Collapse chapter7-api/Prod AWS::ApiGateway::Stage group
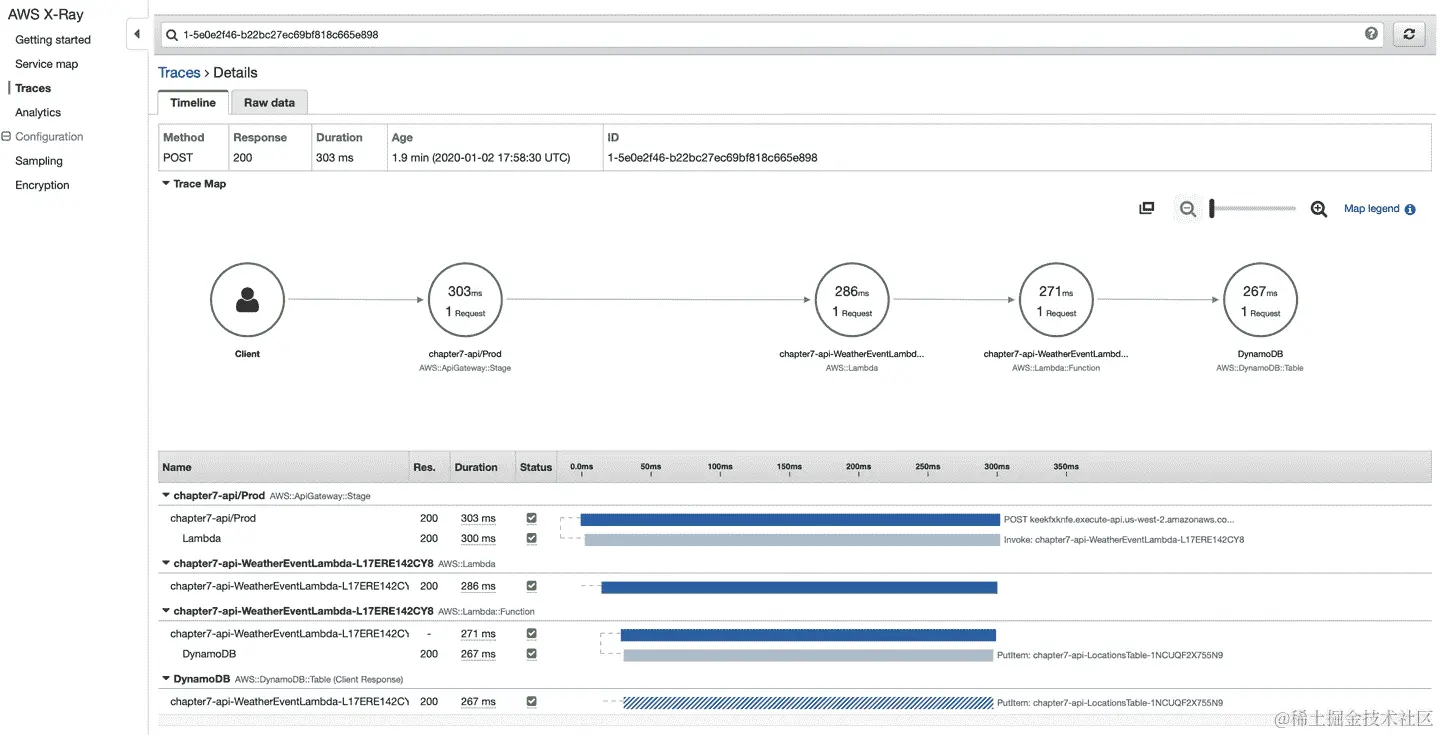Screen dimensions: 1440x735 [166, 495]
